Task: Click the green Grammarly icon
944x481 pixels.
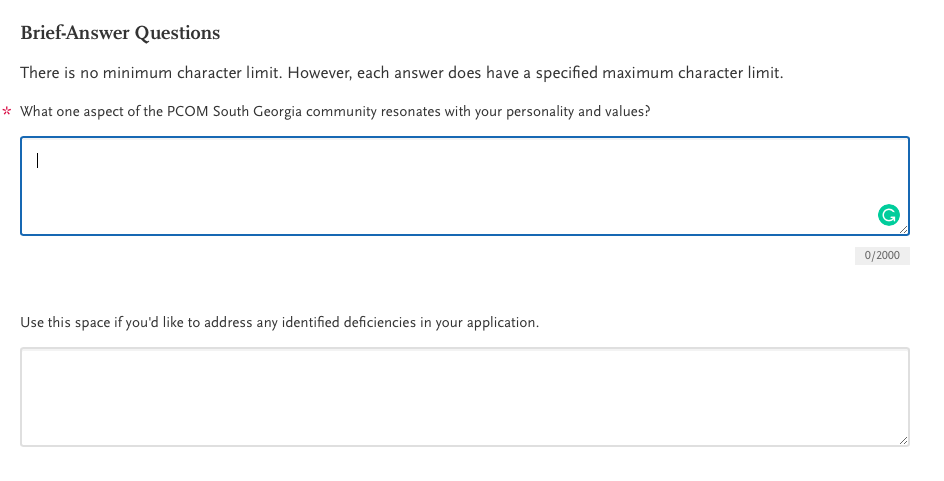Action: coord(888,214)
